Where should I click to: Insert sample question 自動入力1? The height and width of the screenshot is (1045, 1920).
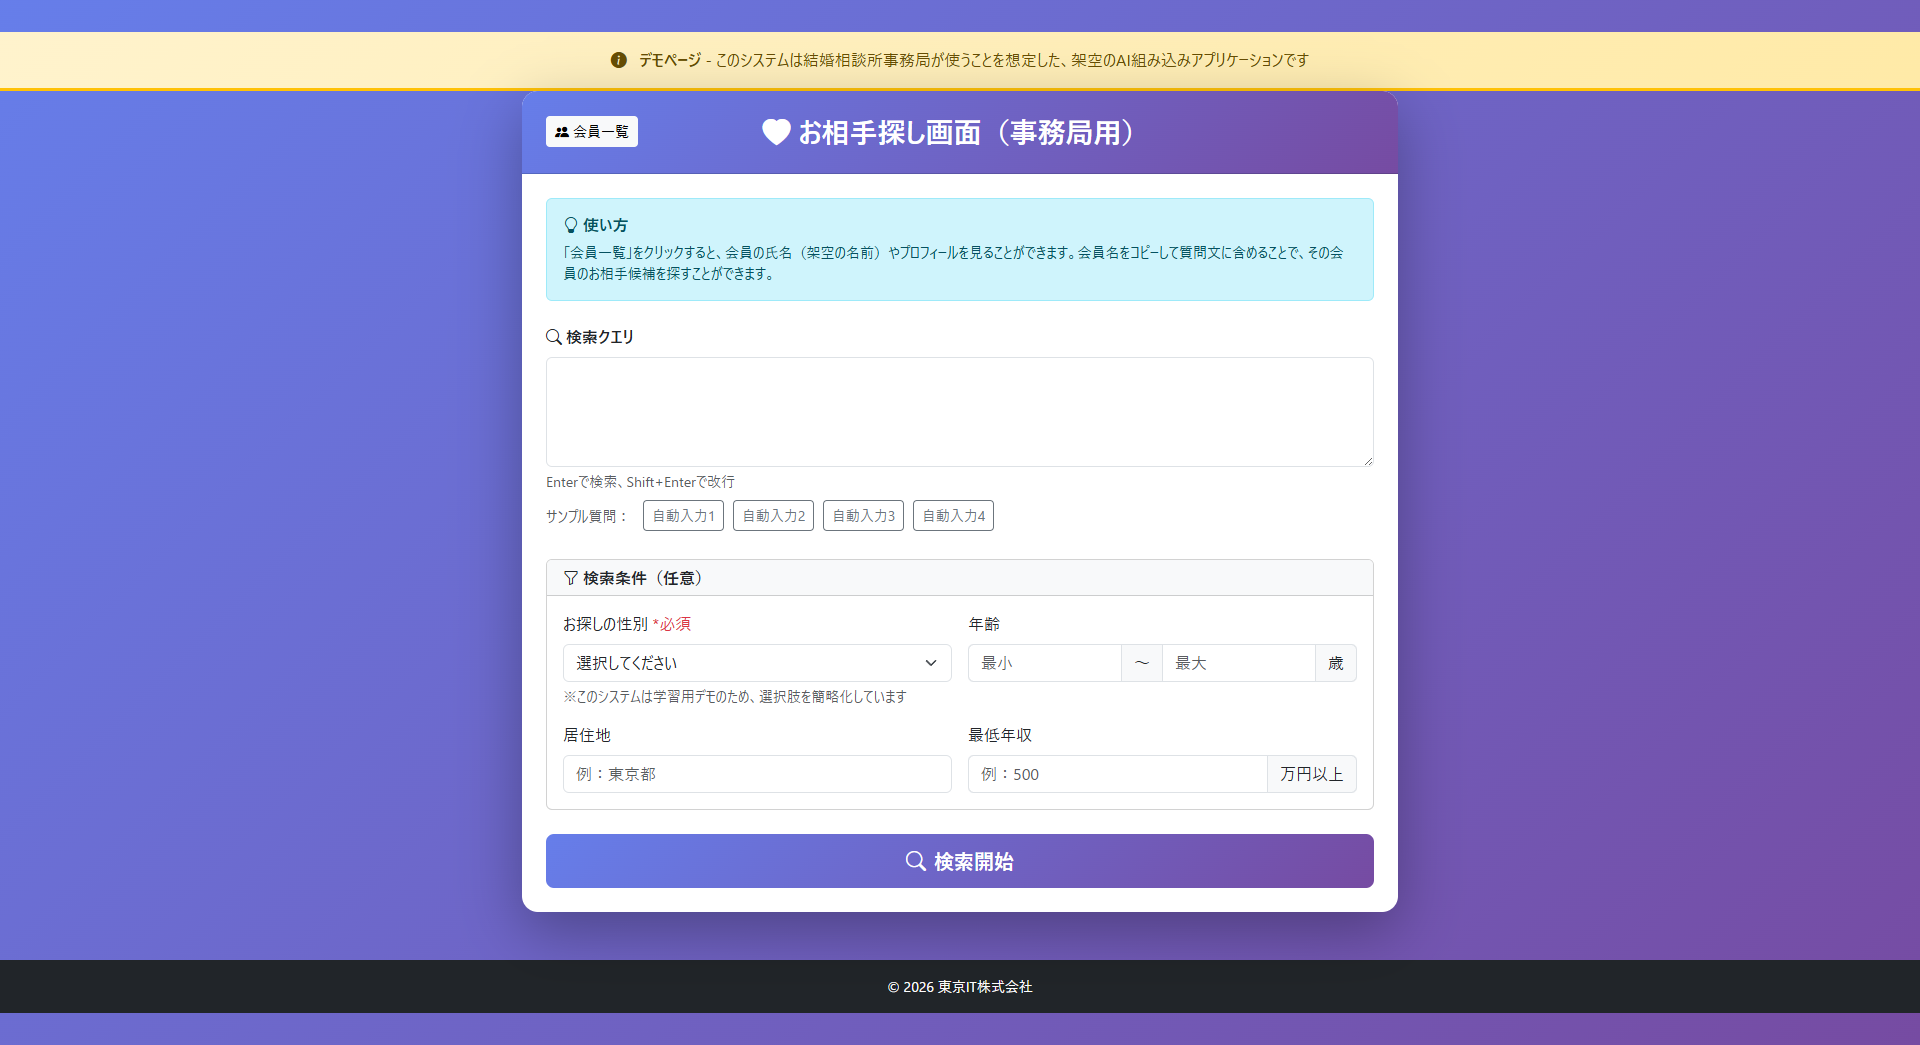[x=683, y=516]
